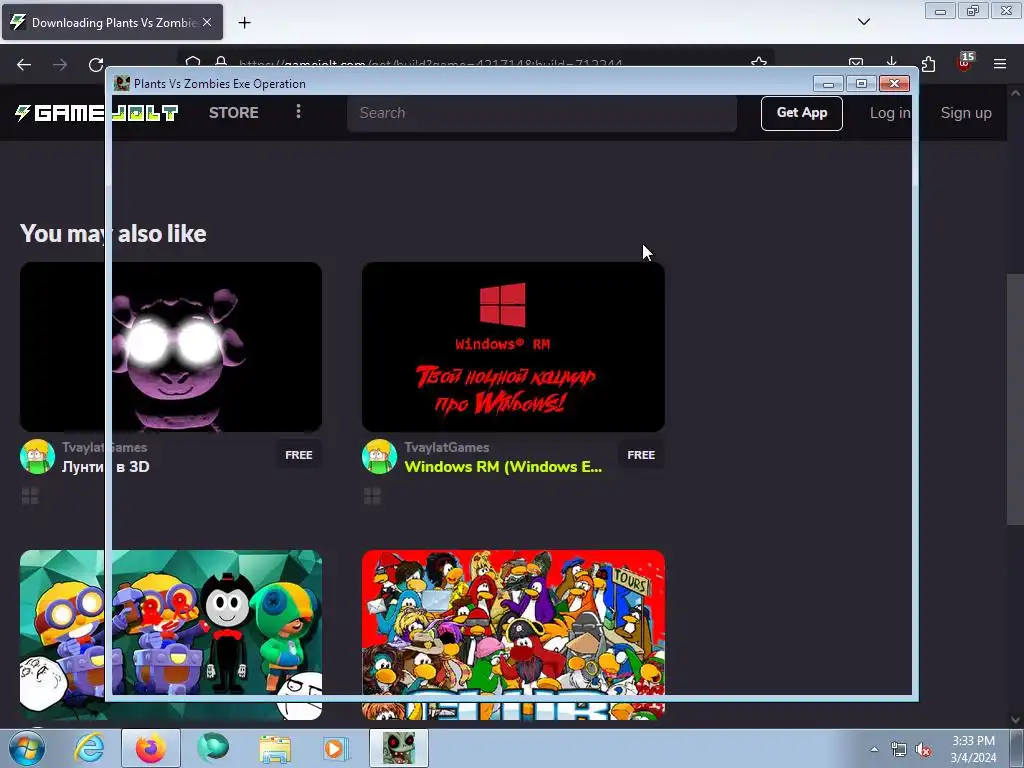
Task: Click the uBlock extension icon with badge 15
Action: (x=965, y=62)
